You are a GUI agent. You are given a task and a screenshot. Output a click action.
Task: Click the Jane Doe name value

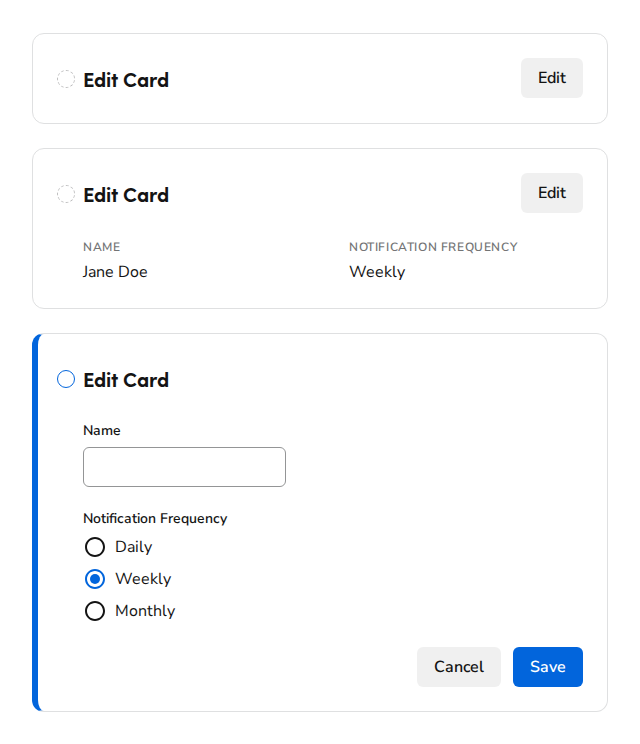point(115,271)
